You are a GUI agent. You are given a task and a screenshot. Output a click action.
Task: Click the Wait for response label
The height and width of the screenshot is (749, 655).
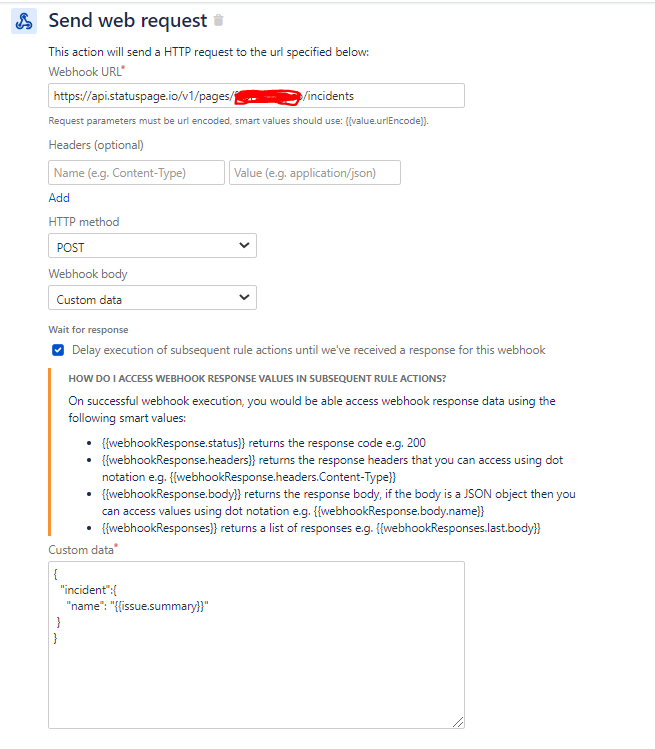pos(88,330)
